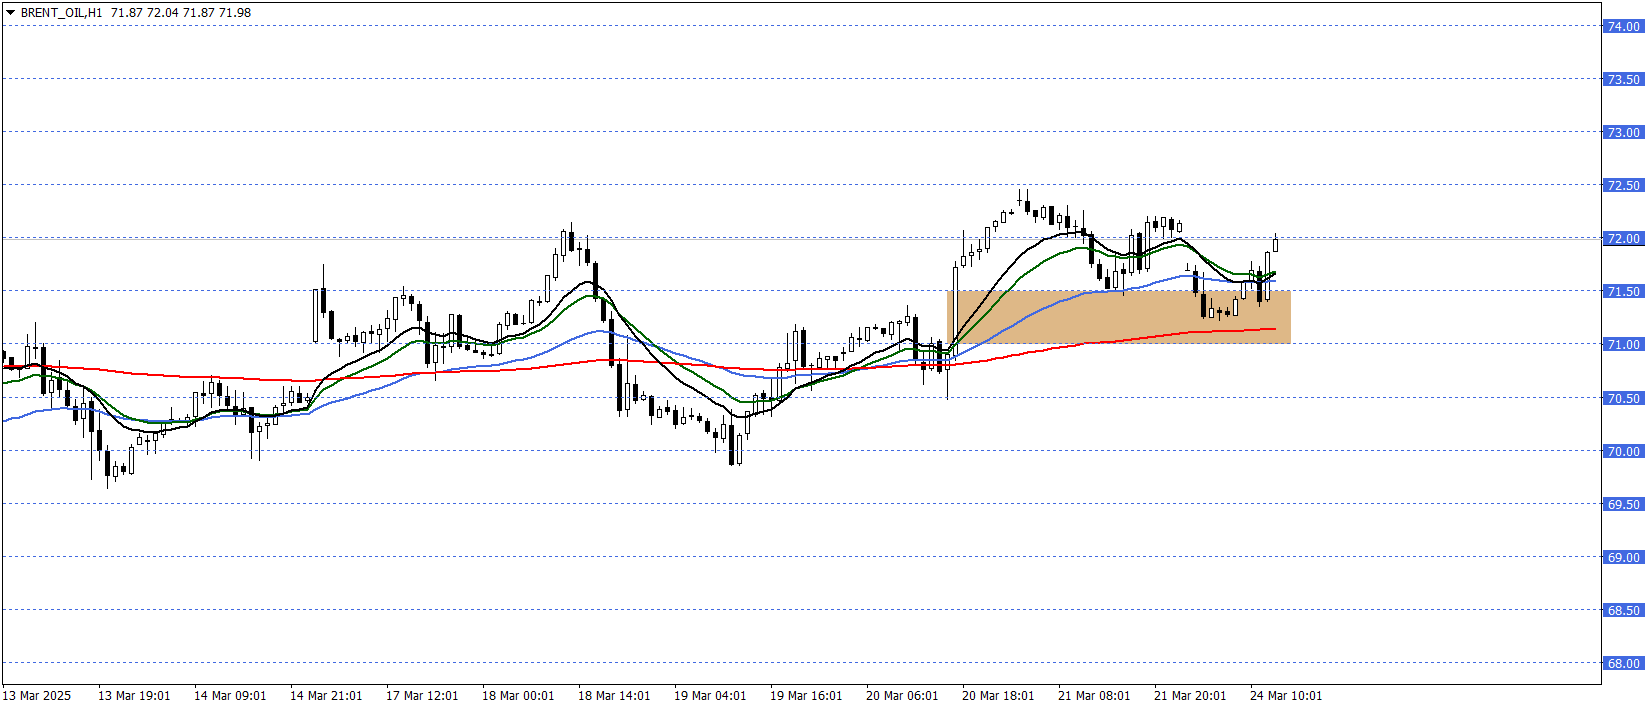Click the latest candlestick near 72.00
1651x708 pixels.
point(1275,244)
